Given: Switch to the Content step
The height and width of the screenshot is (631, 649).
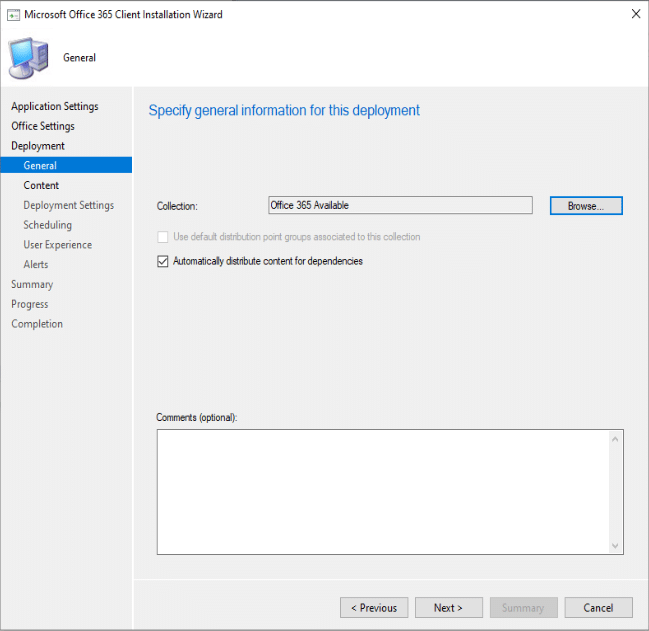Looking at the screenshot, I should 41,185.
